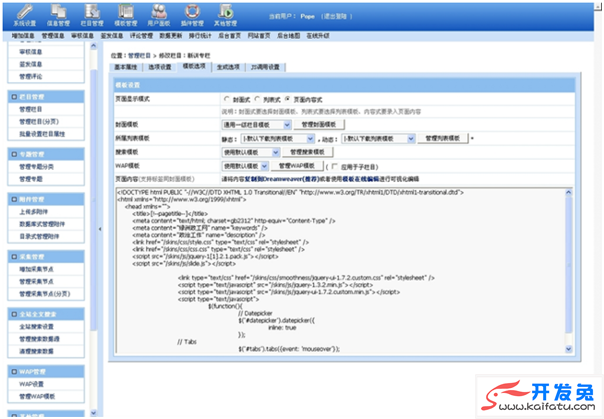Switch to the 基本属性 tab
Viewport: 604px width, 419px height.
126,67
